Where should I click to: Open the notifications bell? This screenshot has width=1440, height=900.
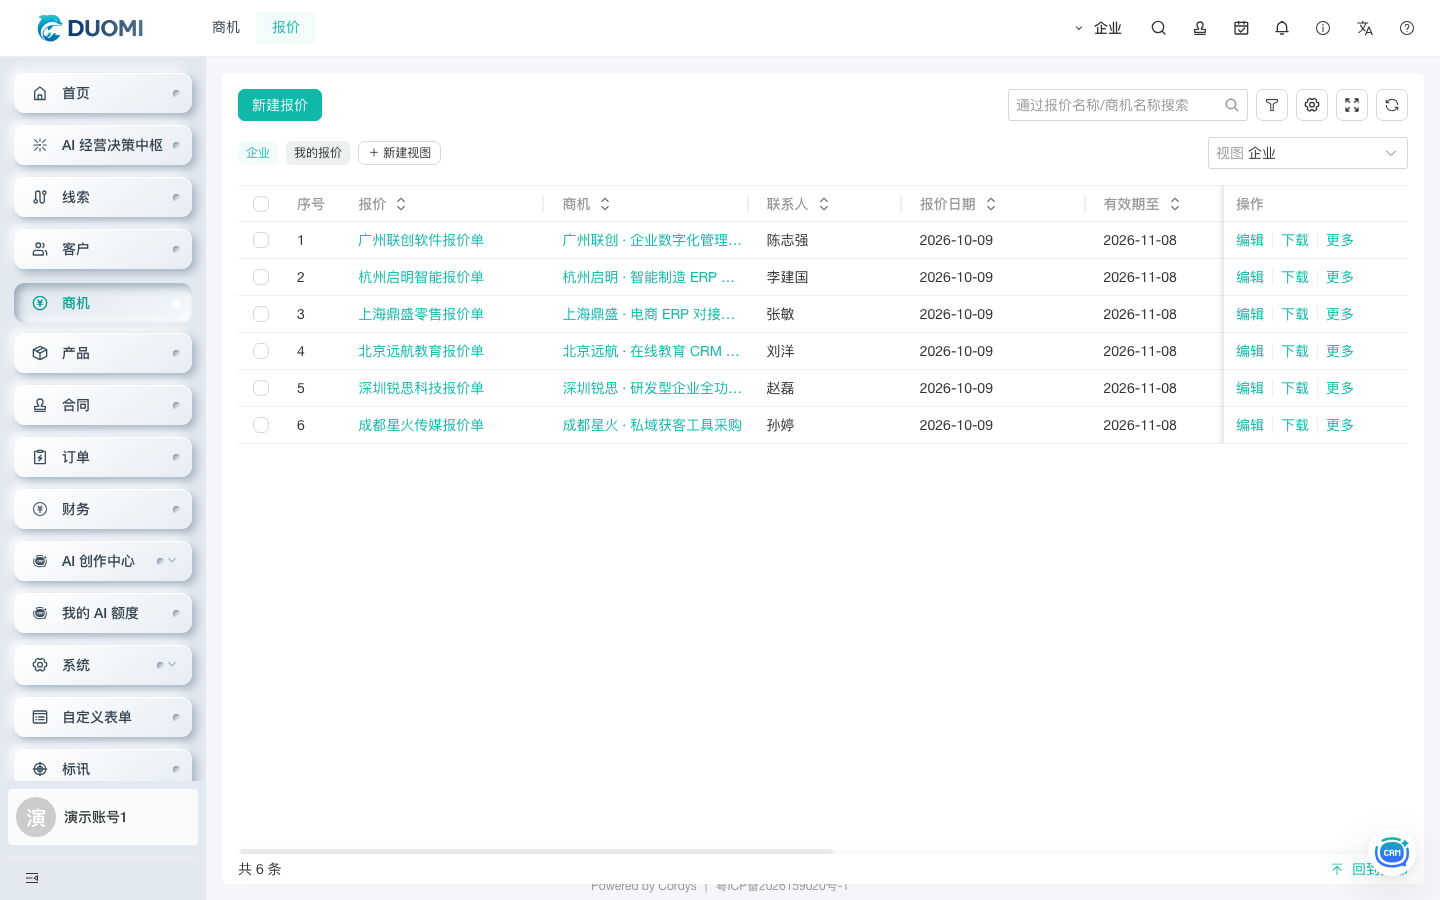(1282, 28)
